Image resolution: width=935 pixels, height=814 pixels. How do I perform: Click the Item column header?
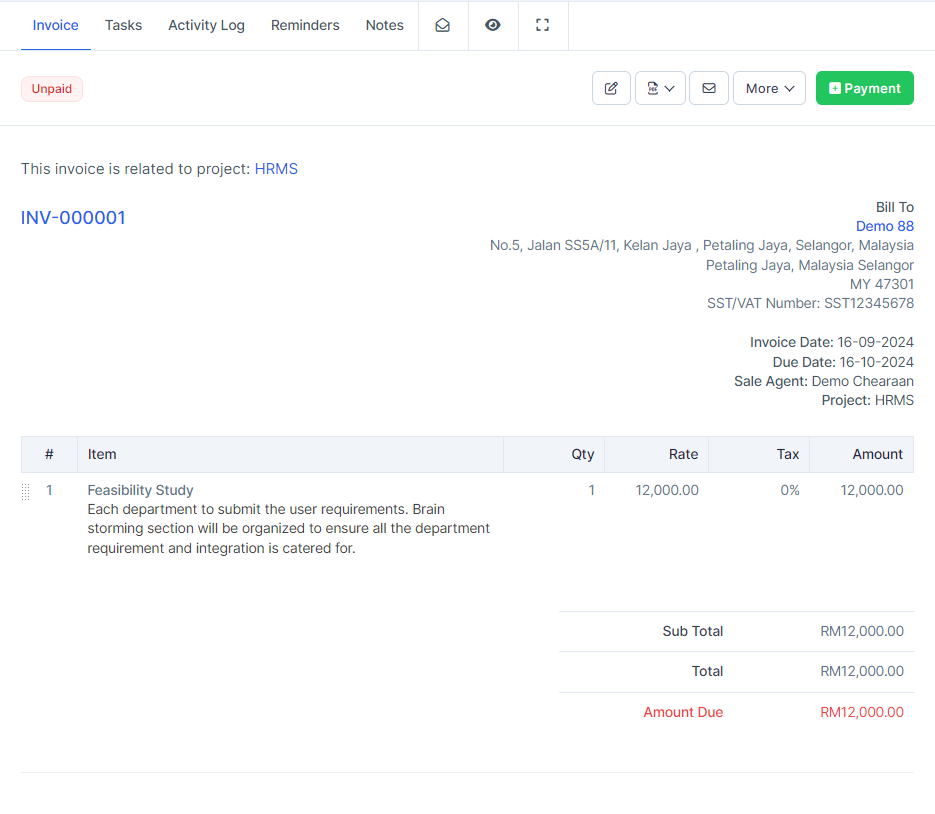102,454
